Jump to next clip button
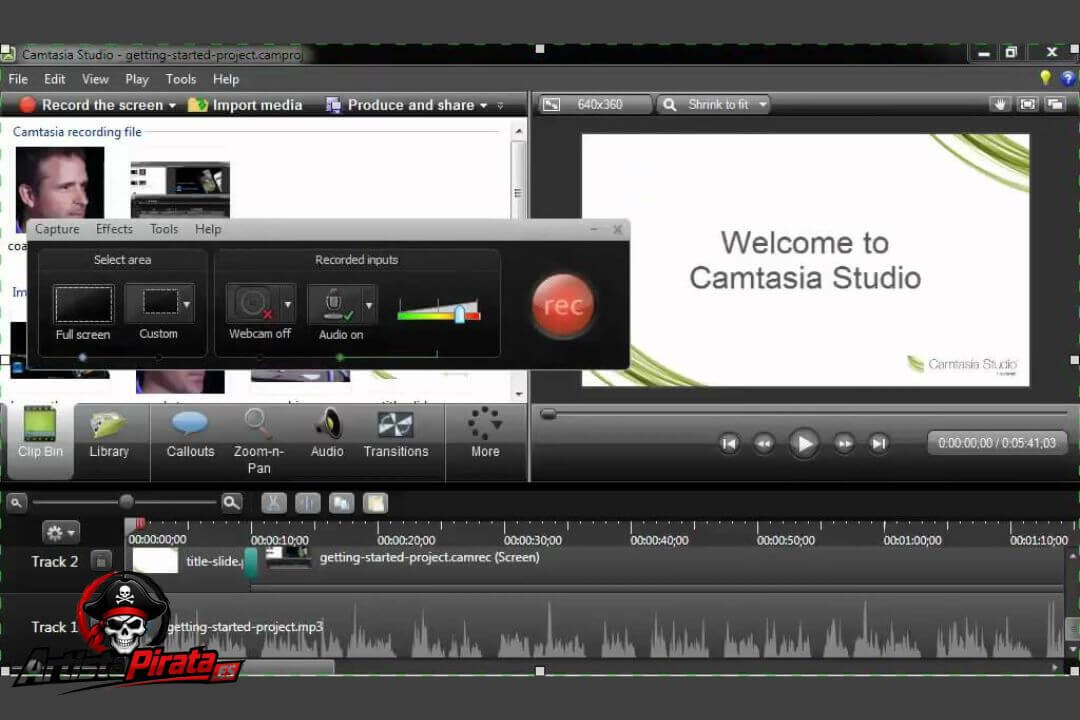The width and height of the screenshot is (1080, 720). click(x=878, y=444)
